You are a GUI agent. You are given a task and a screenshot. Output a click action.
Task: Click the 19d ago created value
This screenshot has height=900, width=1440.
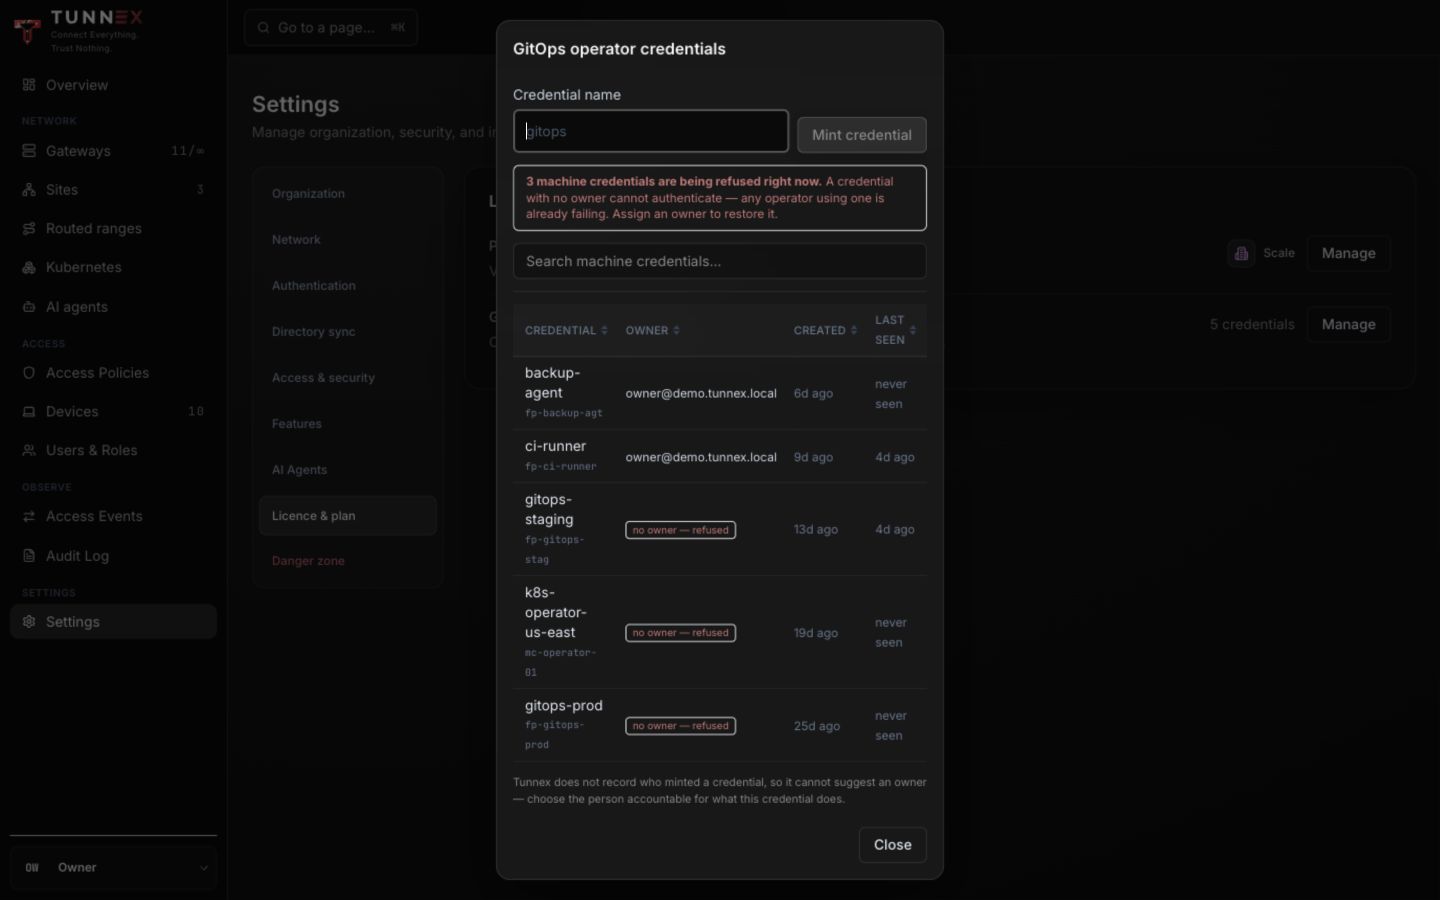coord(816,634)
